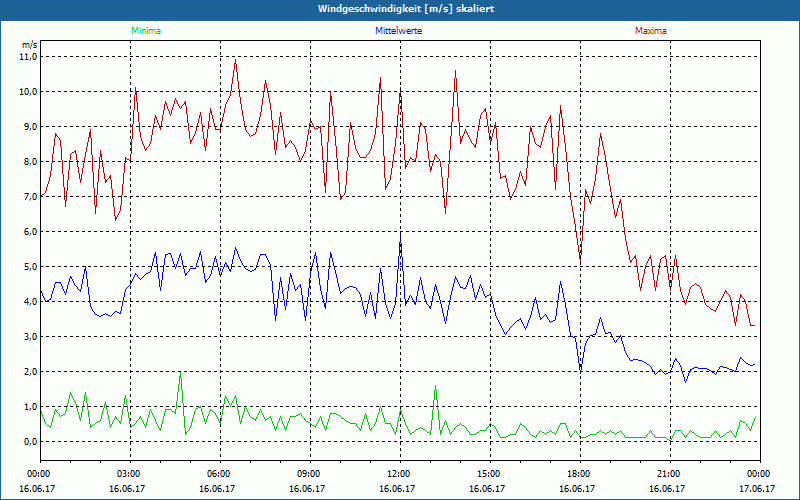
Task: Click the 15:00 time label
Action: (x=487, y=474)
